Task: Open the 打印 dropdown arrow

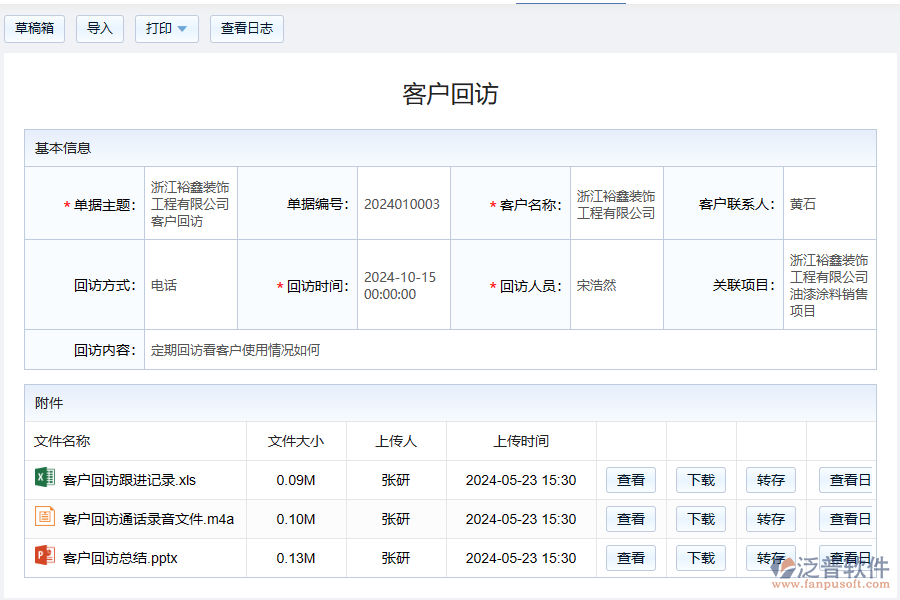Action: click(180, 28)
